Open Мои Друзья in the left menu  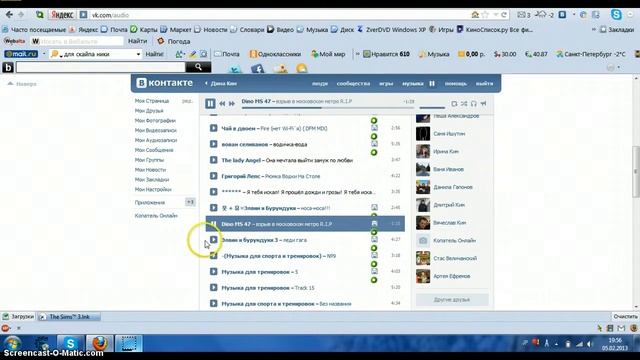pos(149,111)
